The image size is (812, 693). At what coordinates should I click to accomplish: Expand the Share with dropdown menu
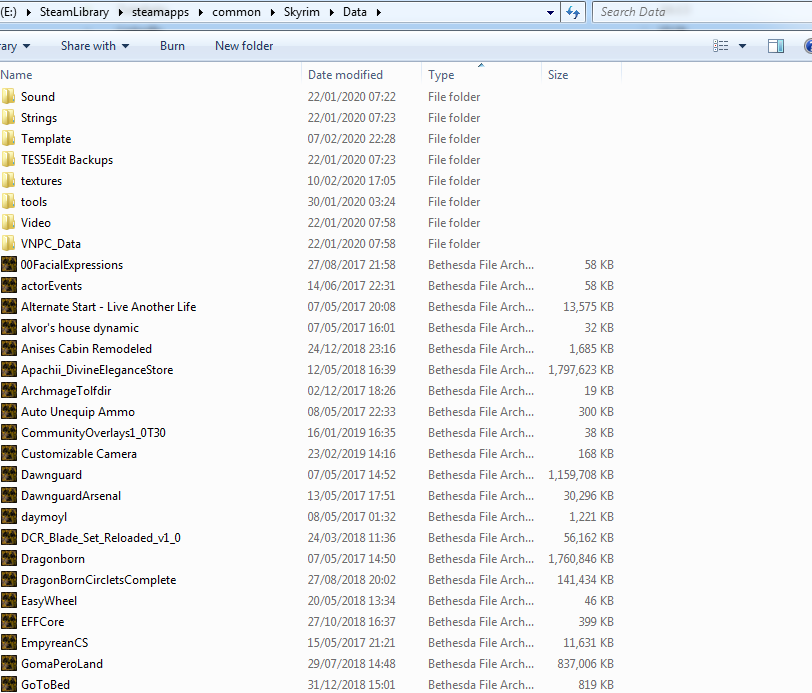pyautogui.click(x=95, y=46)
